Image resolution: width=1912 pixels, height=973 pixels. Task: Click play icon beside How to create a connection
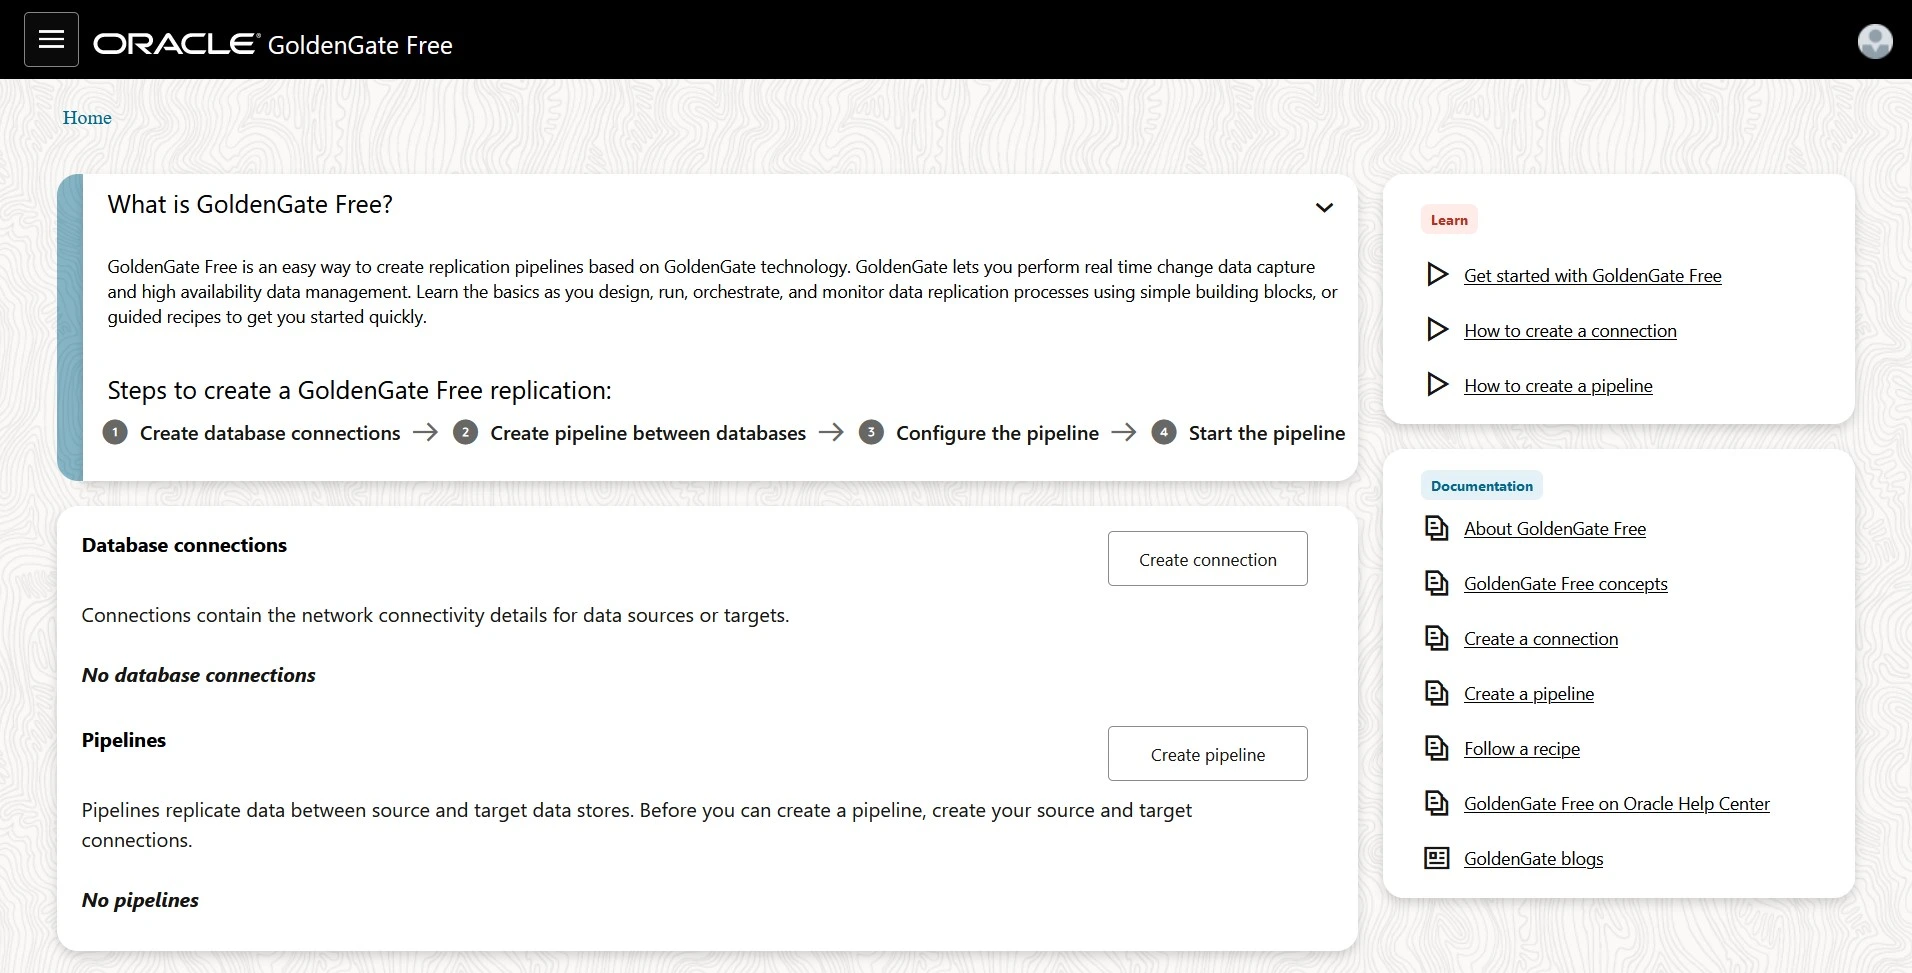tap(1437, 329)
